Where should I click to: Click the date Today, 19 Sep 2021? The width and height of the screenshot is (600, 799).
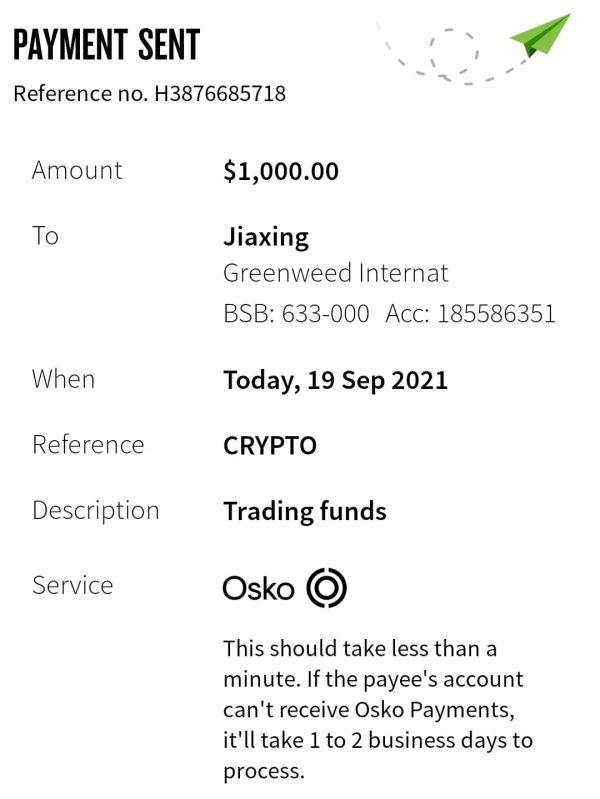click(335, 381)
